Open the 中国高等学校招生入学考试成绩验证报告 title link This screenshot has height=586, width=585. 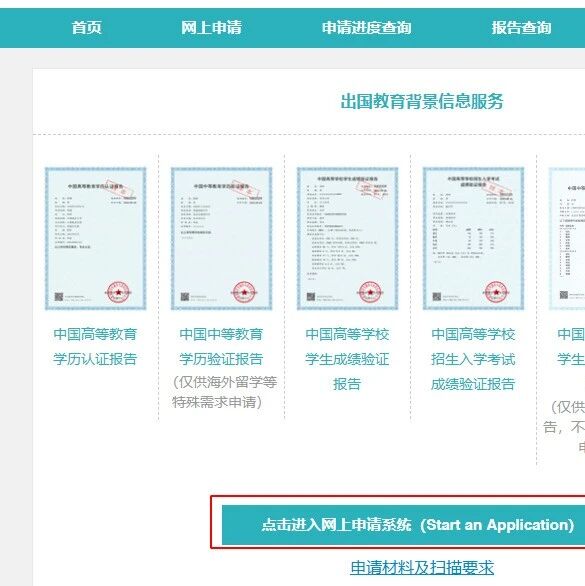[x=473, y=359]
